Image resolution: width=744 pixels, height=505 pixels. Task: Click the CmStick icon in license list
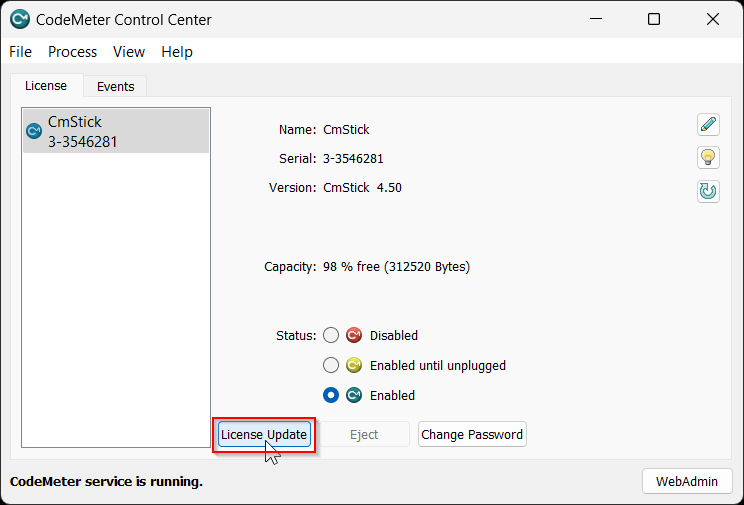(34, 131)
